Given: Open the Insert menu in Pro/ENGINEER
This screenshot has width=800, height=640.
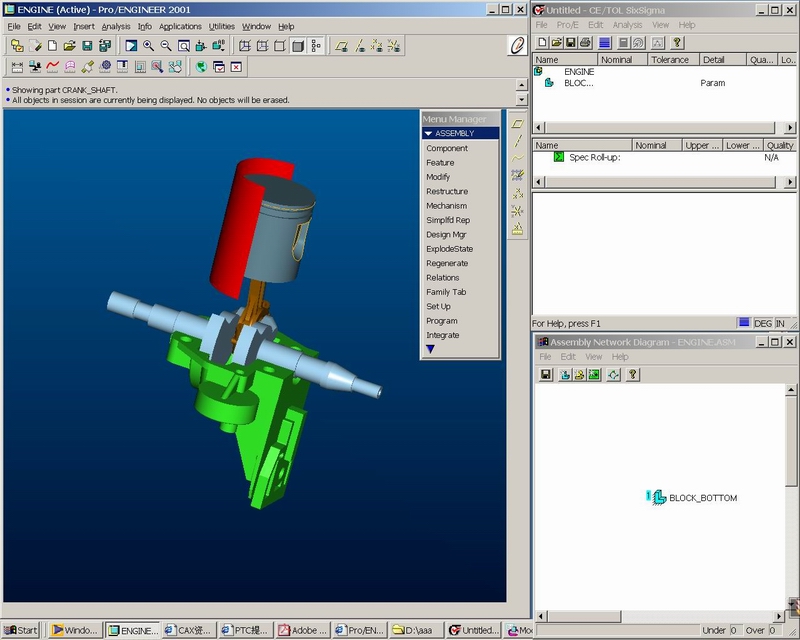Looking at the screenshot, I should [84, 27].
